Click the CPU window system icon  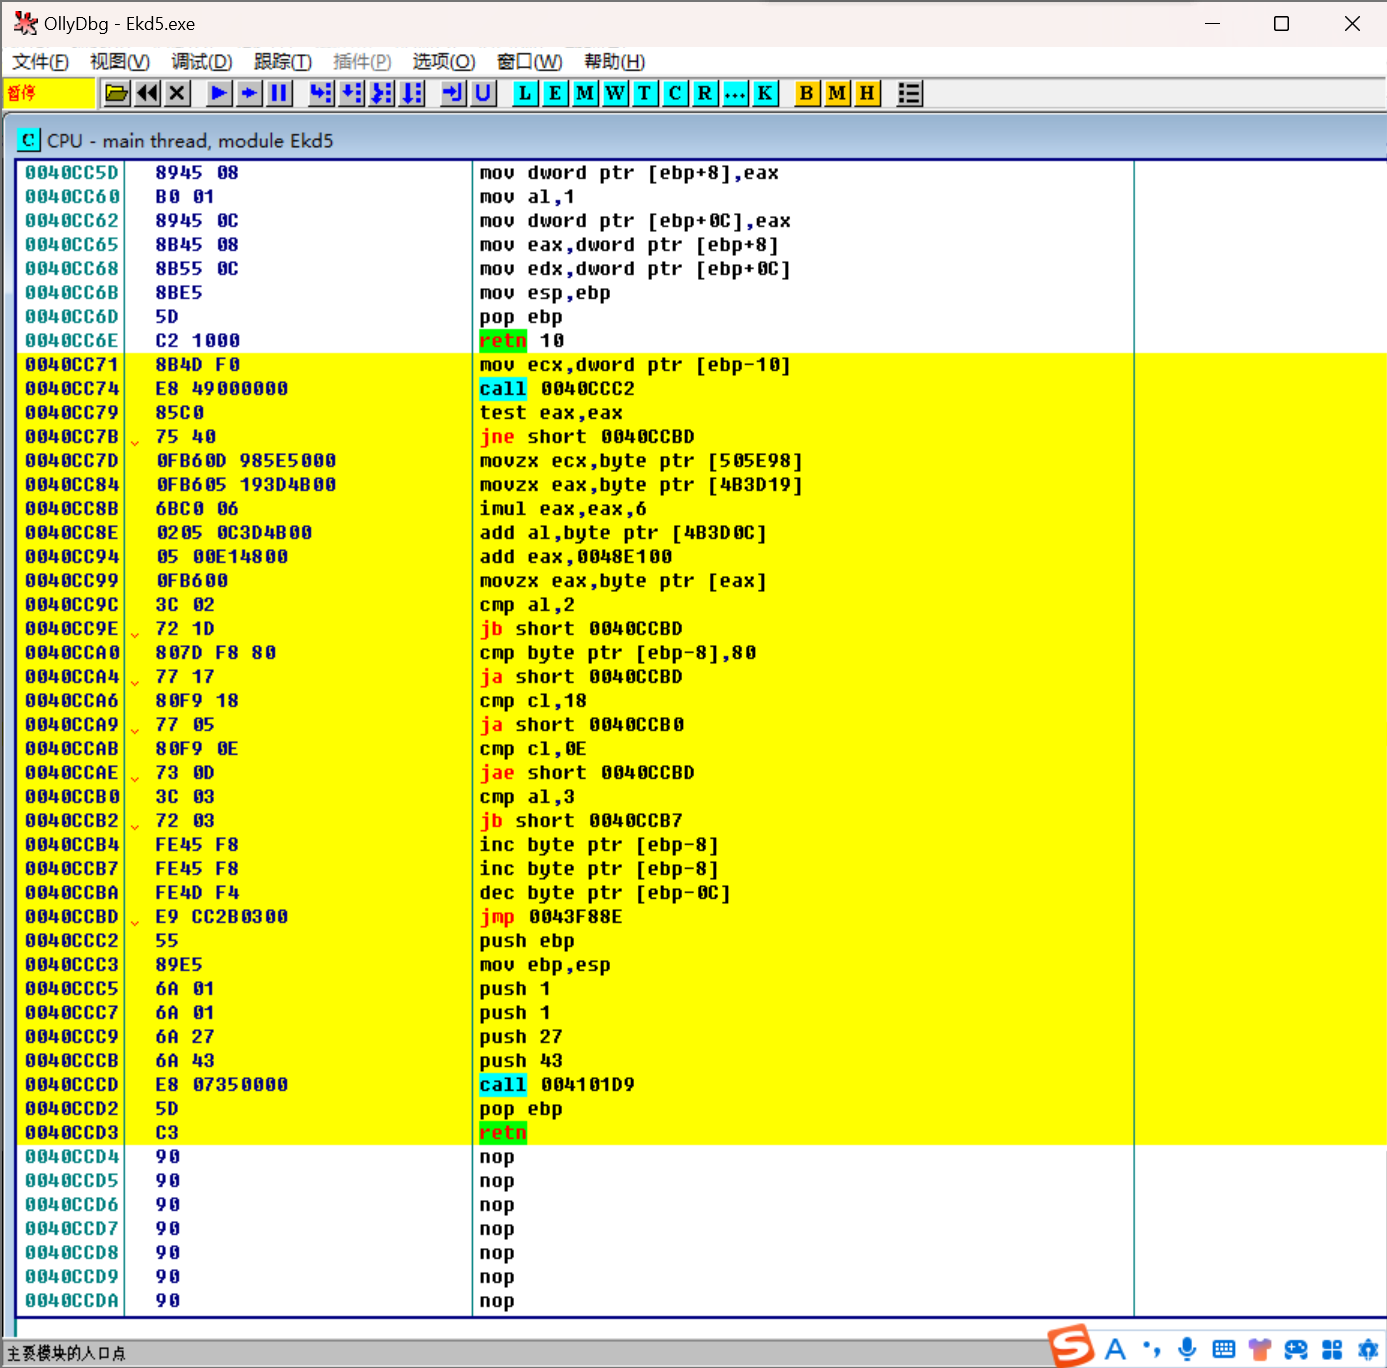click(x=29, y=140)
